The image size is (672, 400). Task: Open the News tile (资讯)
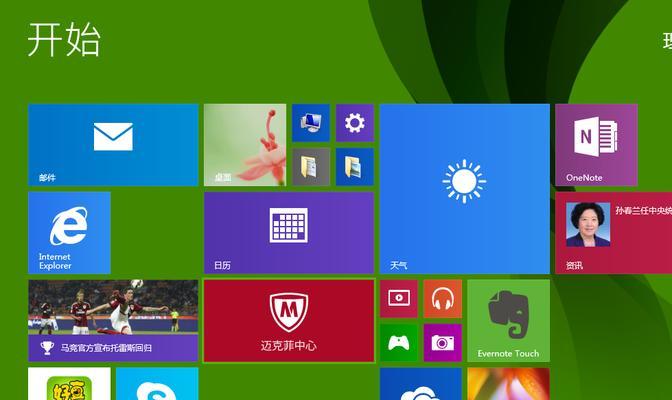614,233
